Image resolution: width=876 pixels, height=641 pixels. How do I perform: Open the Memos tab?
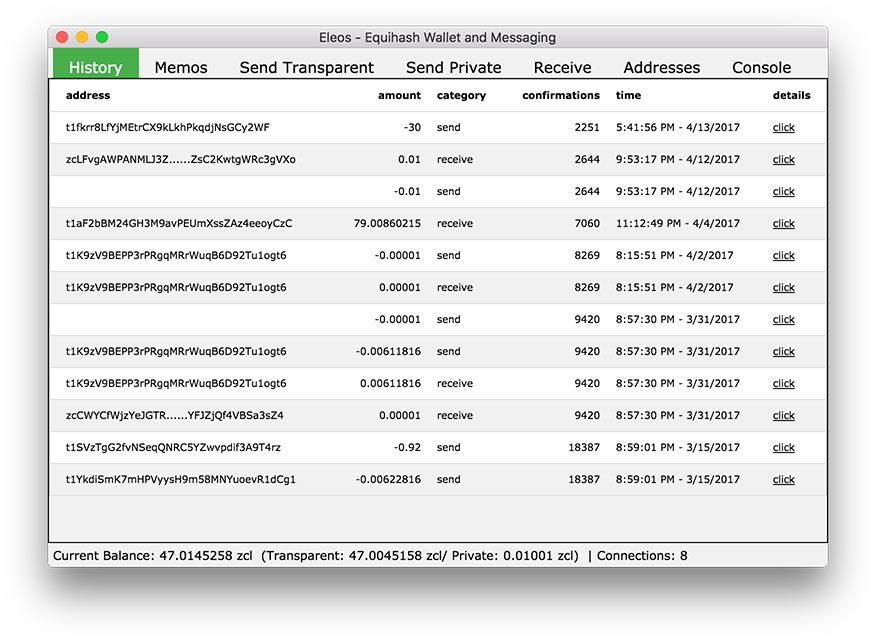tap(181, 68)
